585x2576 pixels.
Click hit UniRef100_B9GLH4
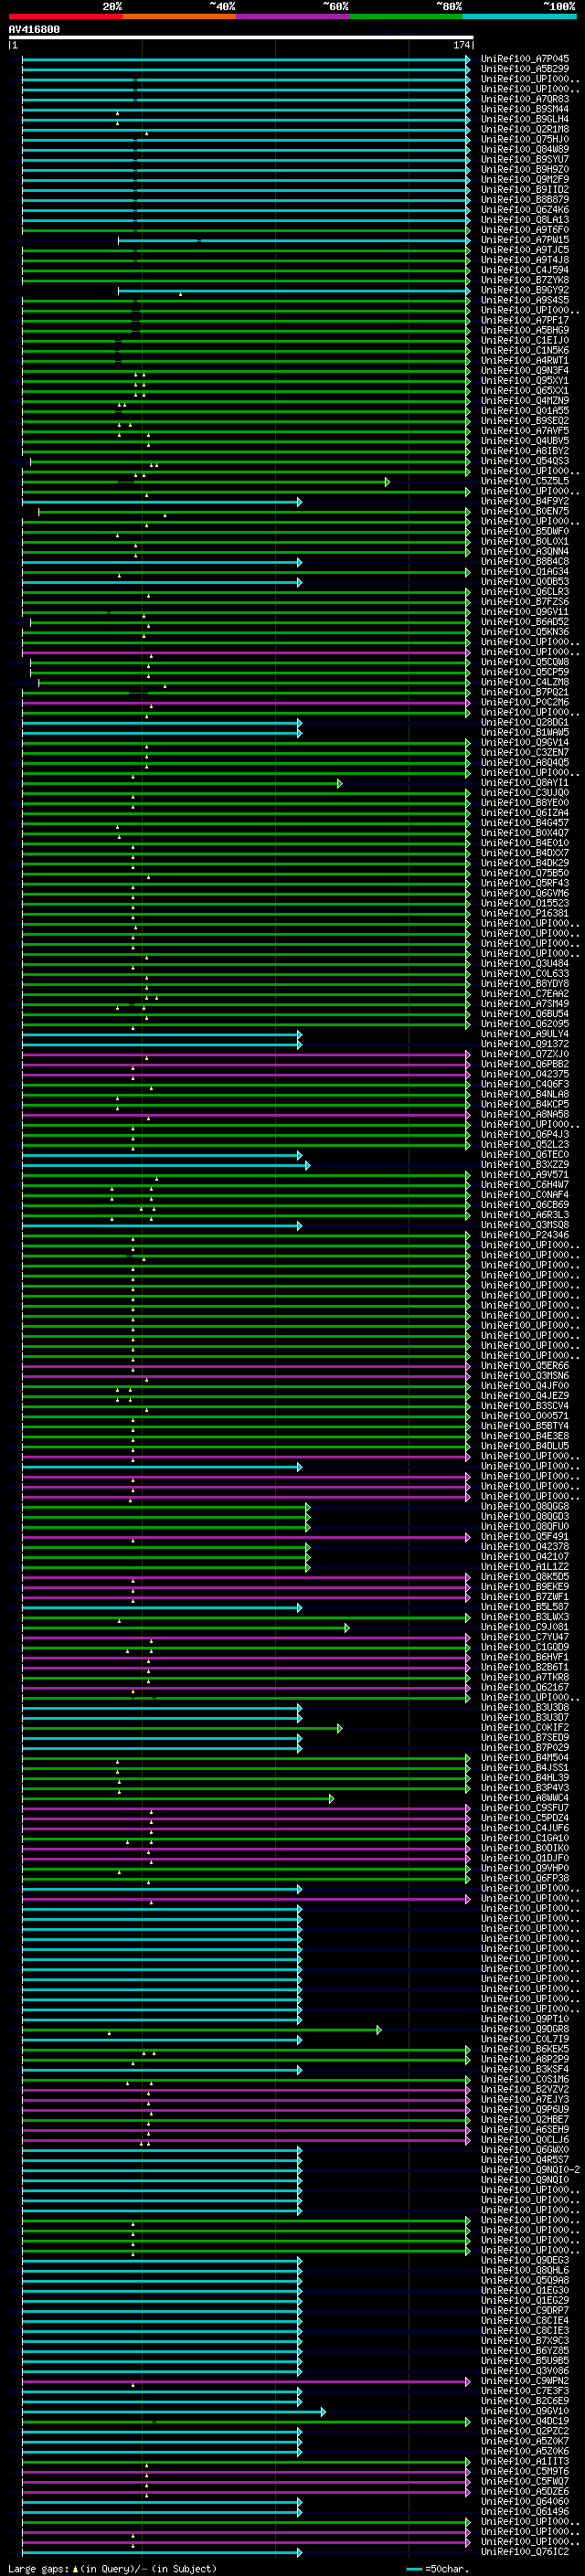point(525,119)
